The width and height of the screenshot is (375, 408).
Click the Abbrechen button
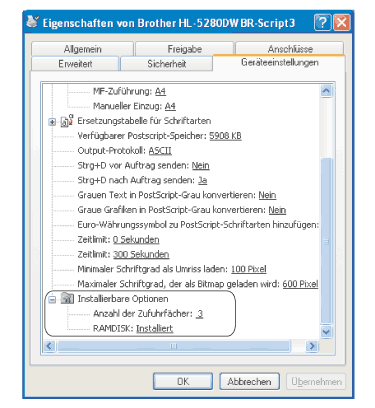pyautogui.click(x=249, y=381)
